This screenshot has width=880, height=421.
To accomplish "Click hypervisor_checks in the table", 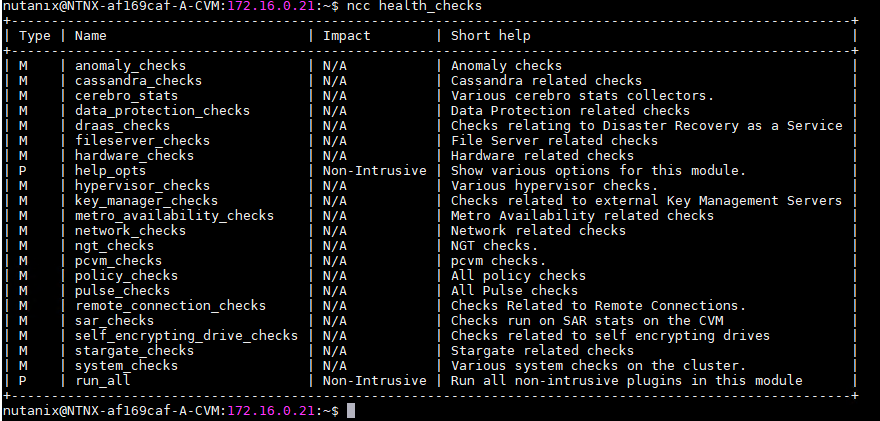I will (x=142, y=186).
